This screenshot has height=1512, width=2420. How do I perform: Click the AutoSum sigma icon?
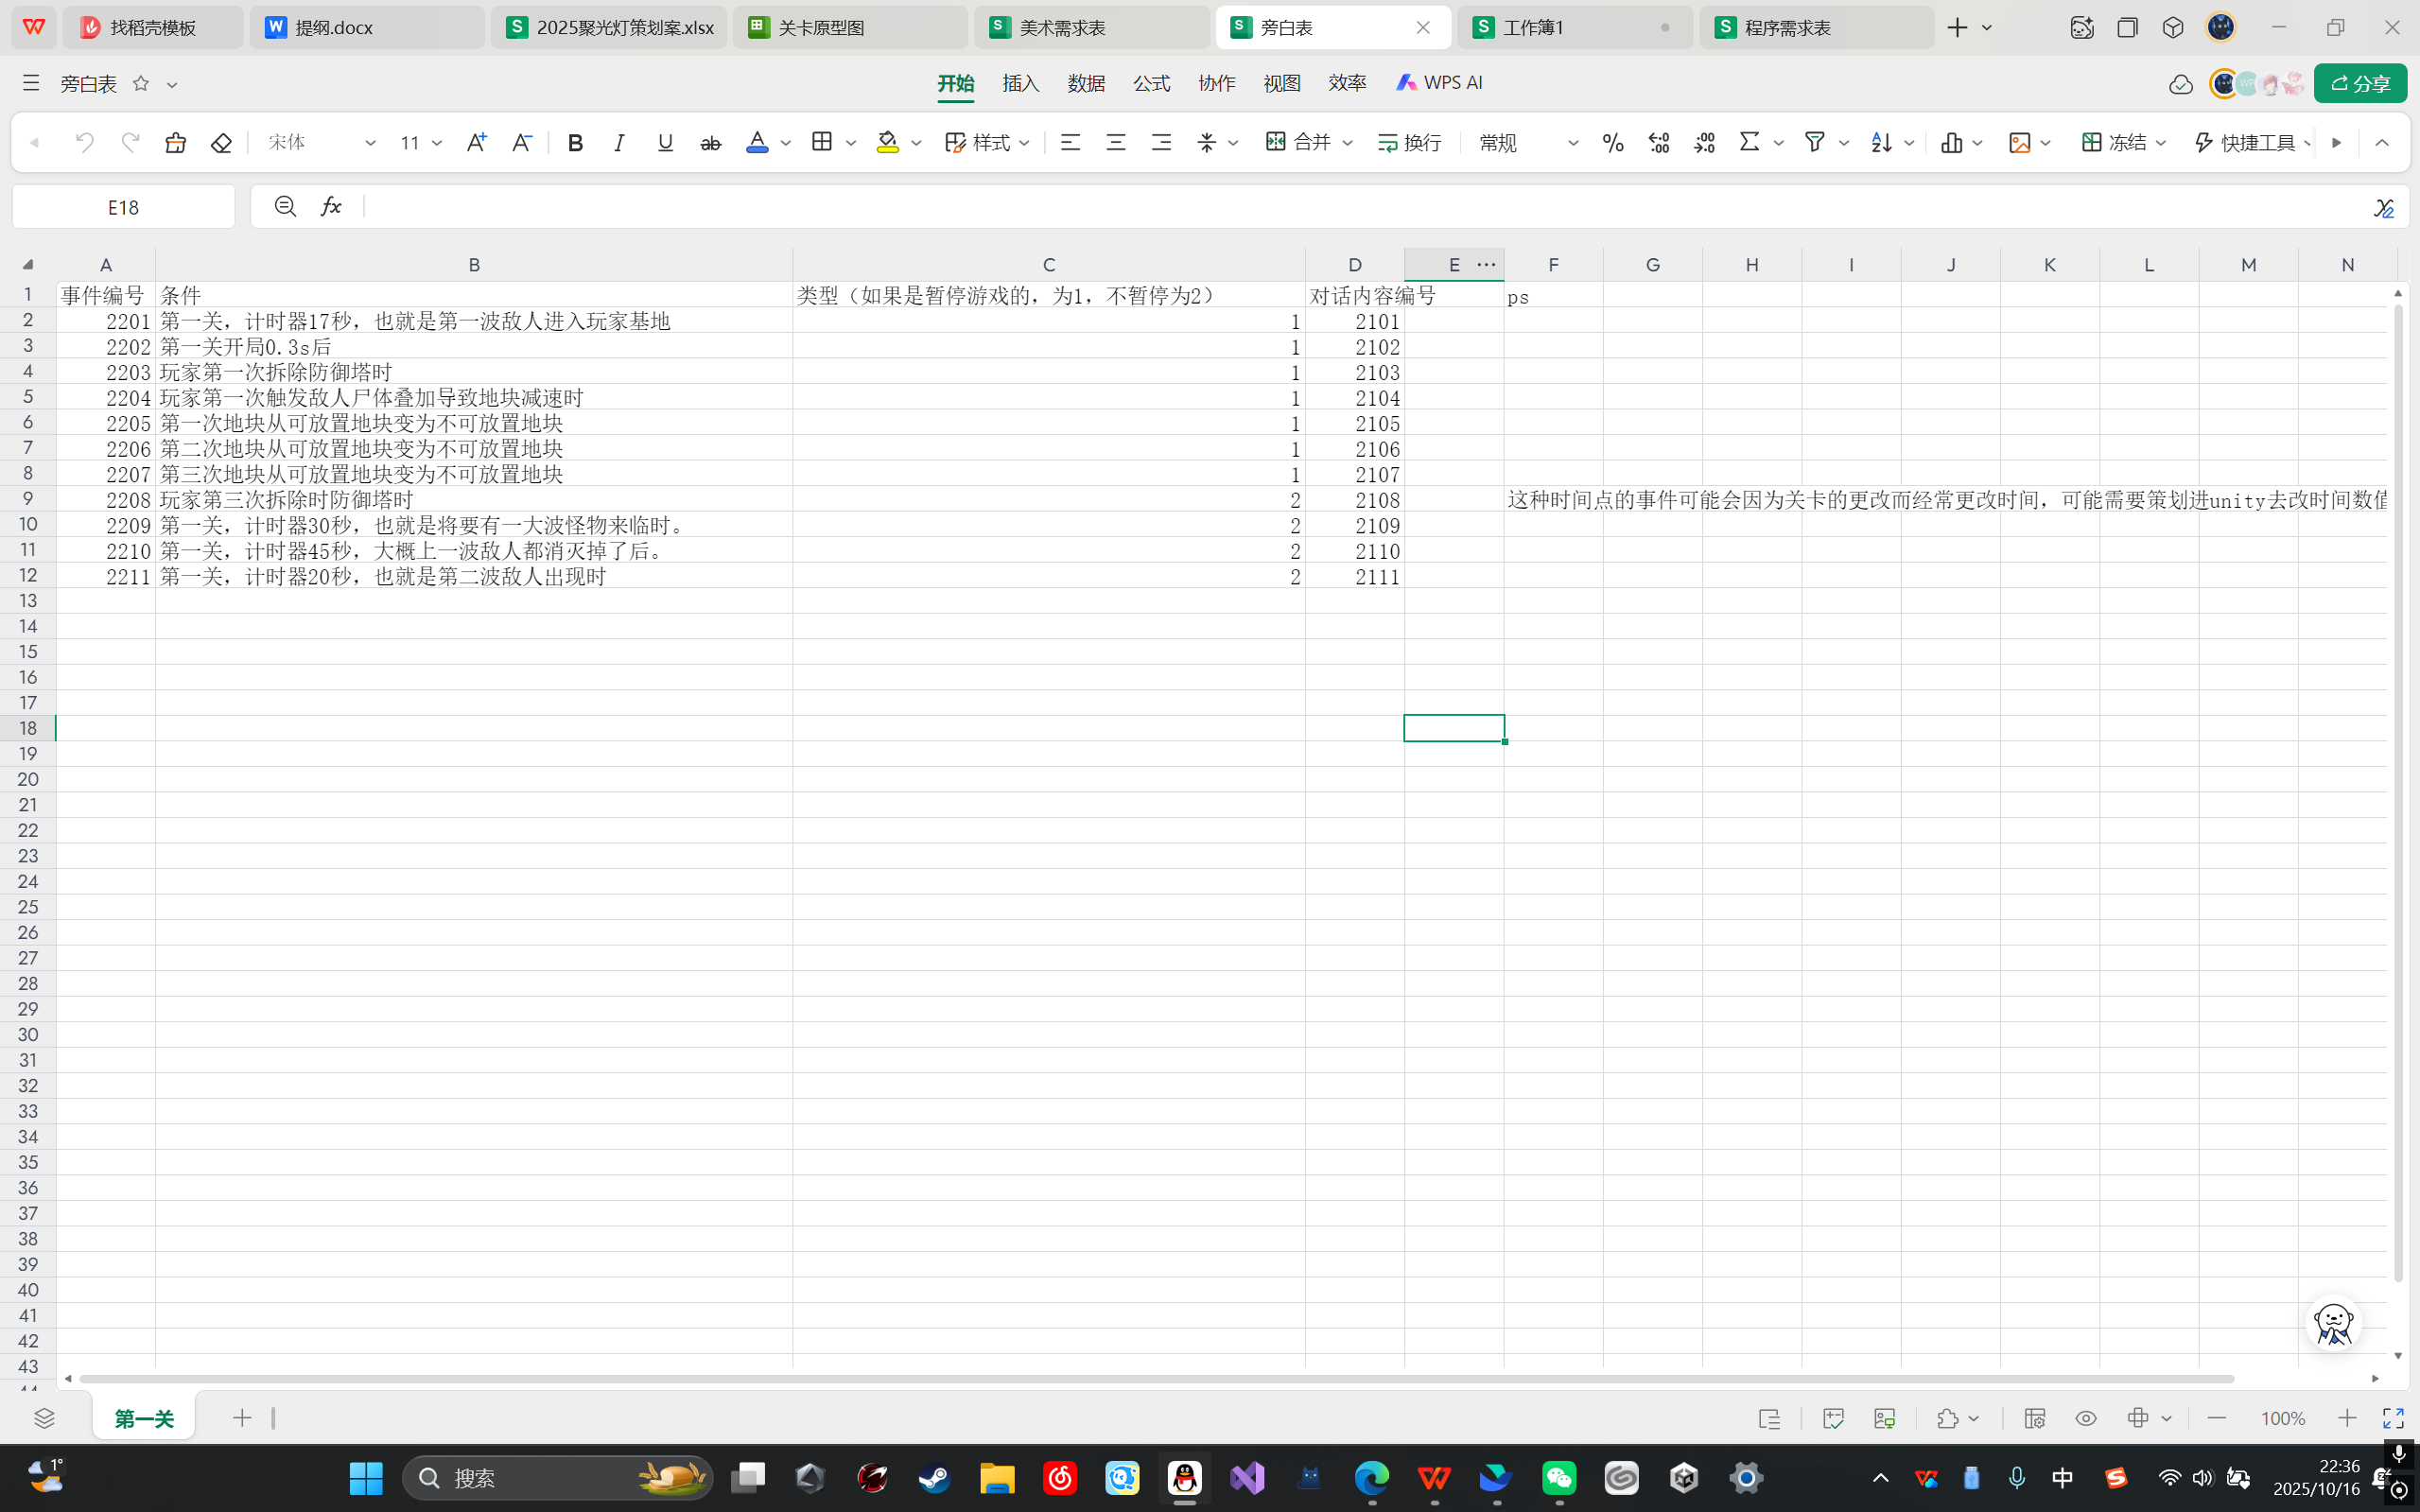(1749, 143)
